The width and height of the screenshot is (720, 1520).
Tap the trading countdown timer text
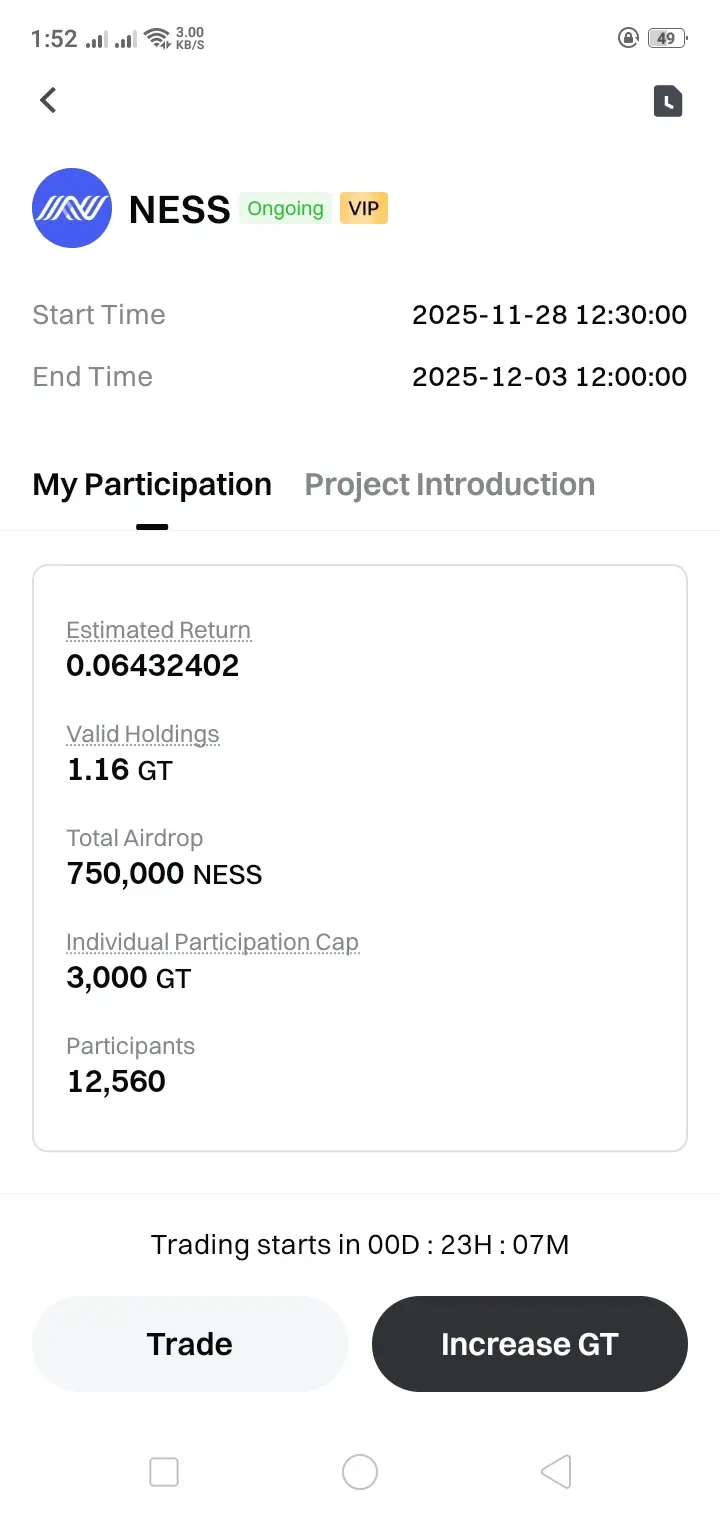(360, 1245)
